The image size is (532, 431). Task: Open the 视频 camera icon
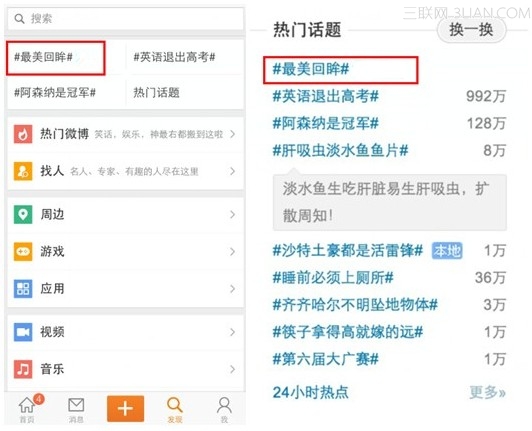coord(23,332)
